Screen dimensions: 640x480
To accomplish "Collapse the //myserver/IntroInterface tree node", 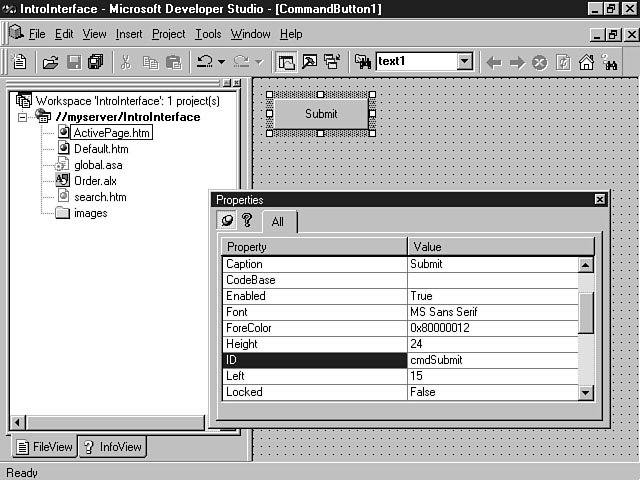I will tap(23, 117).
